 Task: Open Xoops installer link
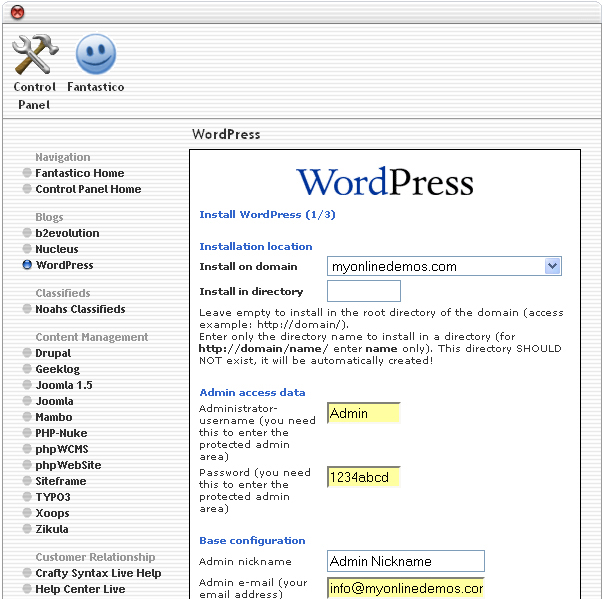coord(52,513)
